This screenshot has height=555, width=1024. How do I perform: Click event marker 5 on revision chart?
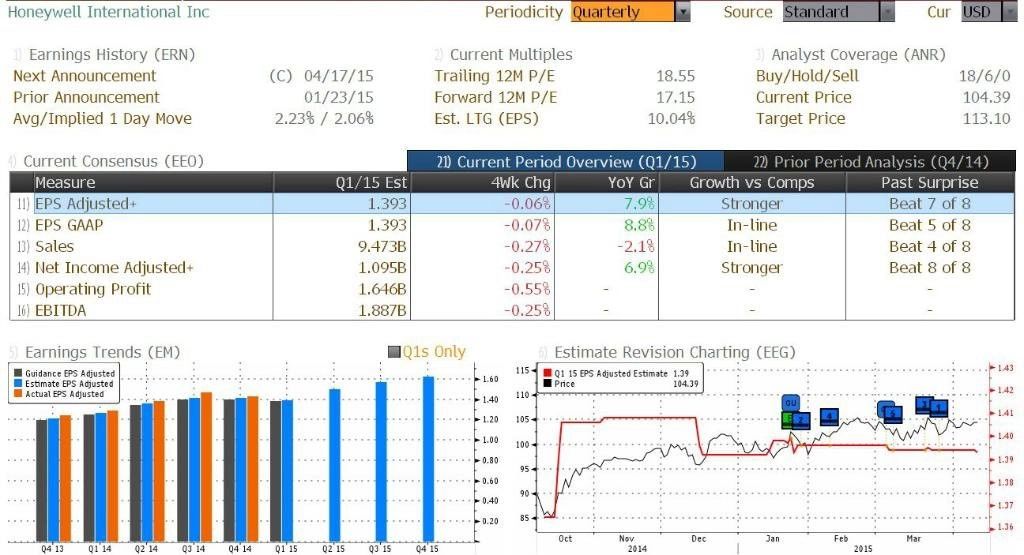coord(893,415)
